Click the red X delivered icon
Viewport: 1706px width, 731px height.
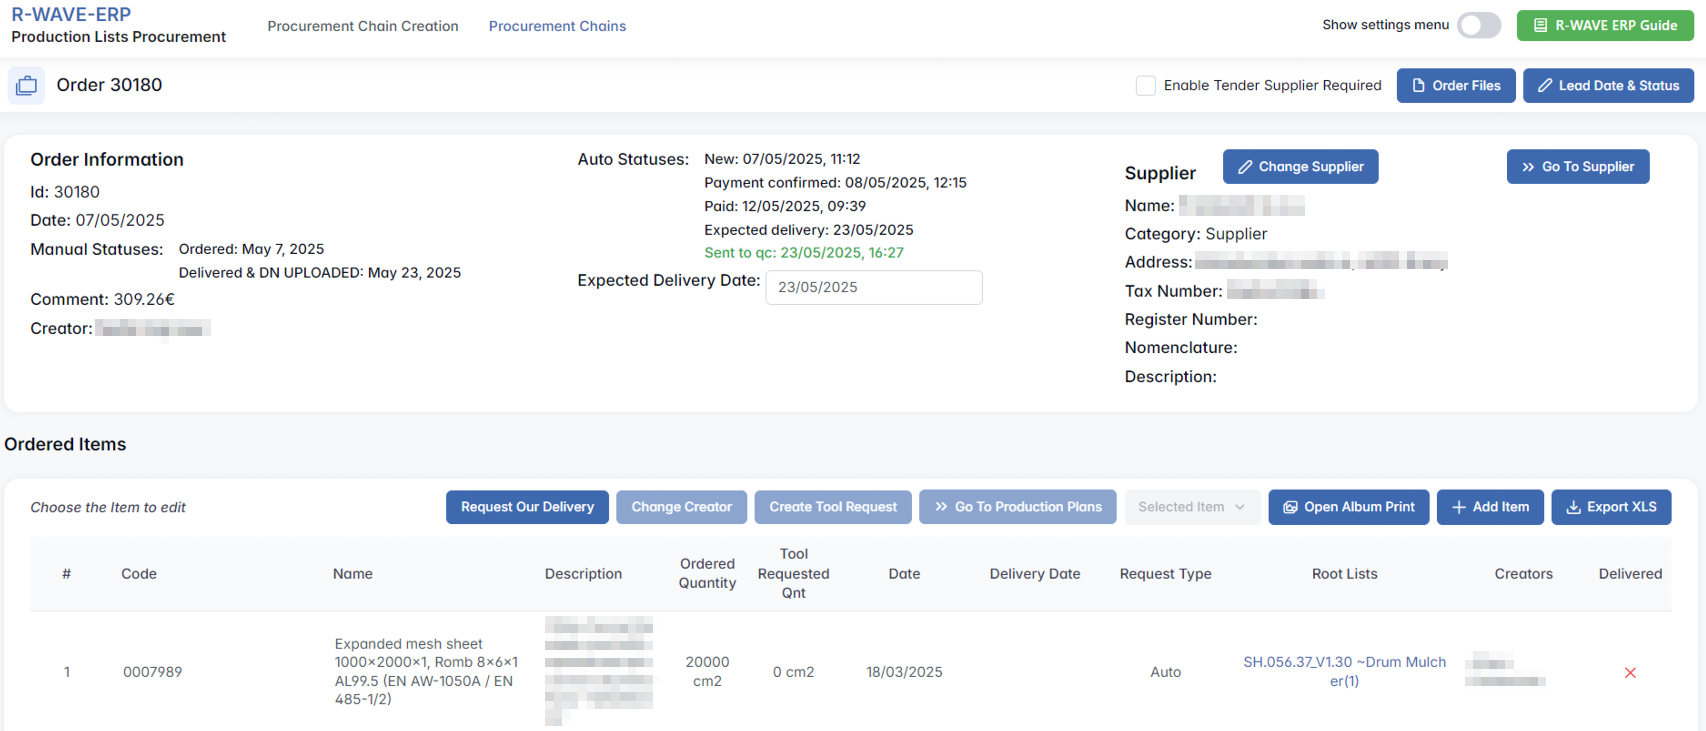1630,673
